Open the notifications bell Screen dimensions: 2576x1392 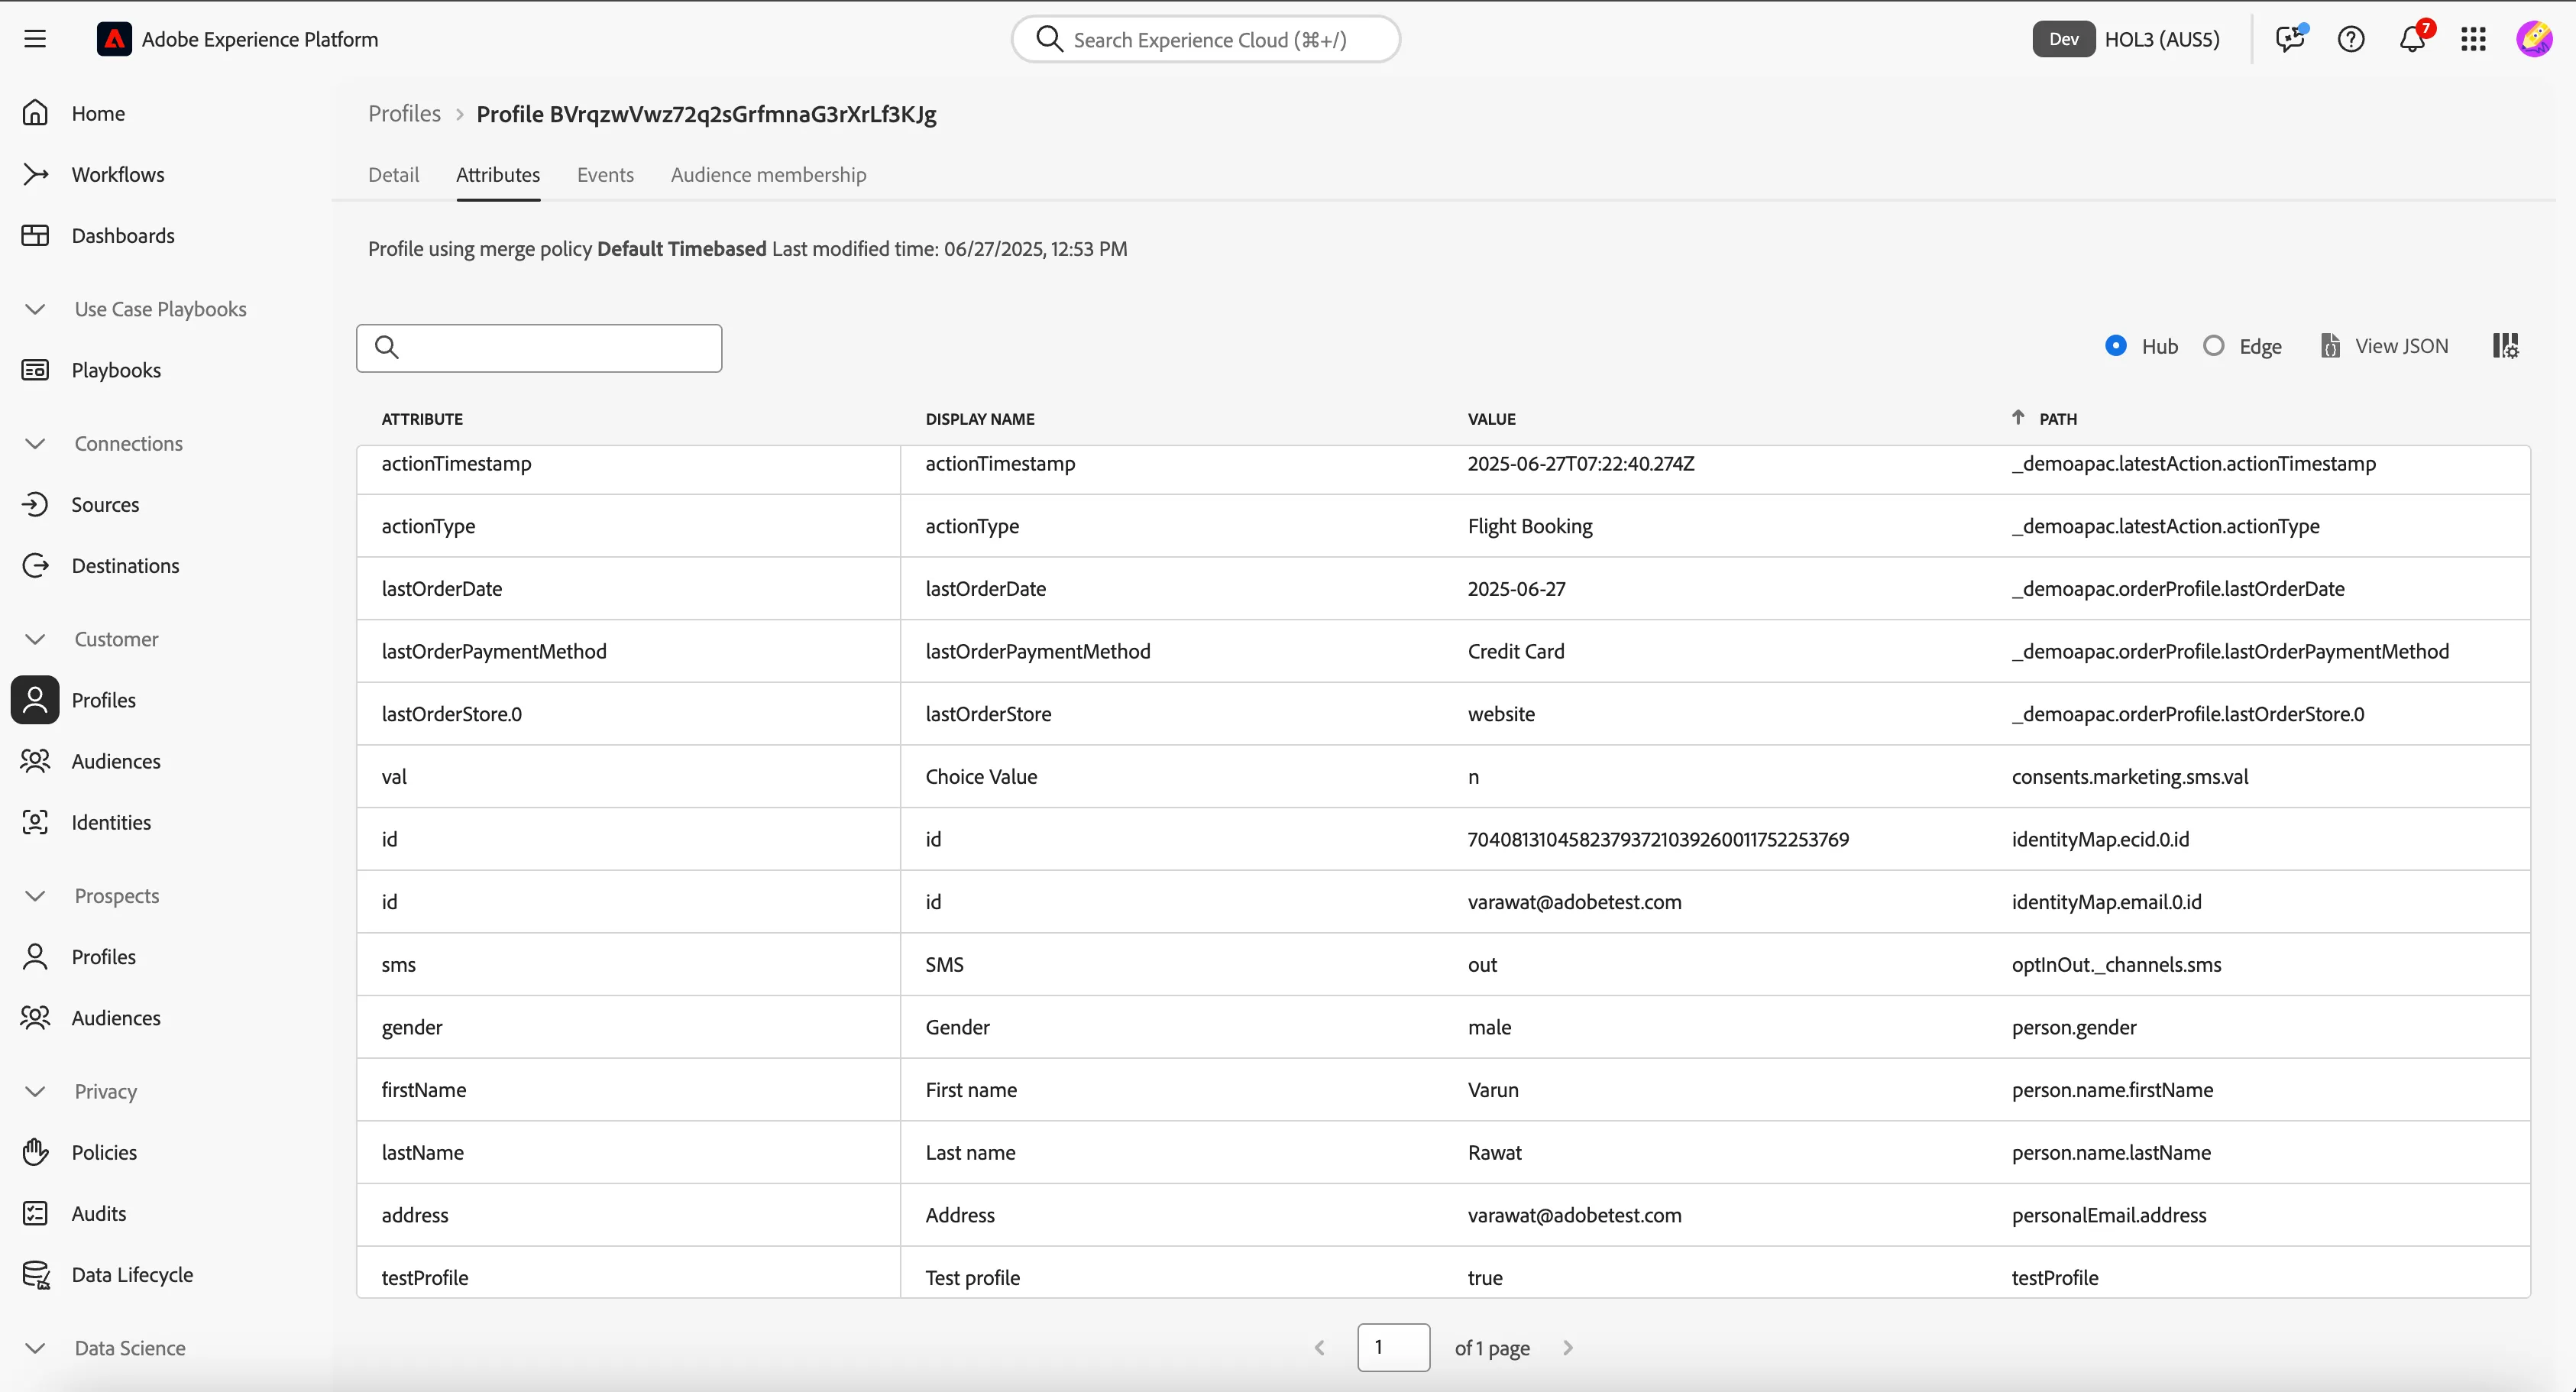pyautogui.click(x=2412, y=39)
